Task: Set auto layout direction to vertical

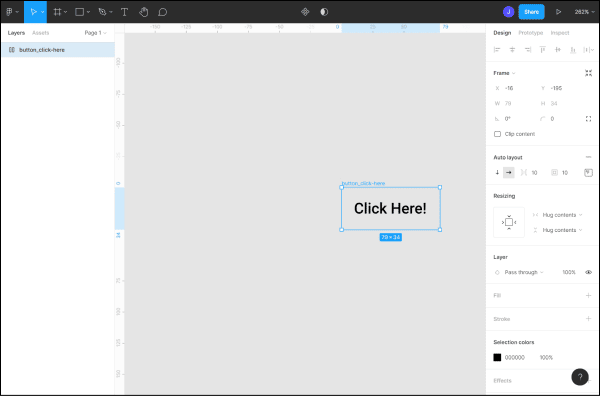Action: (x=497, y=173)
